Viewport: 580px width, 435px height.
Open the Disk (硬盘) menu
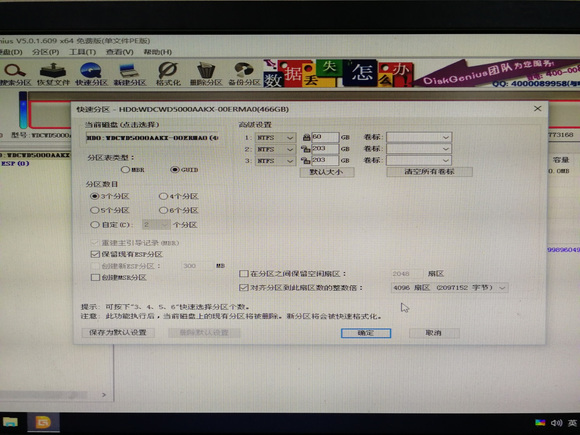coord(10,52)
